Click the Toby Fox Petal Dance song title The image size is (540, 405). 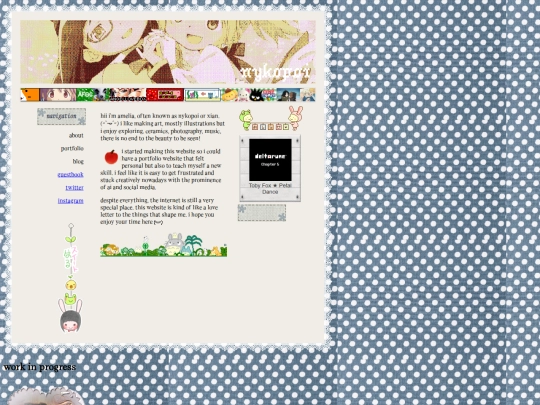pyautogui.click(x=270, y=189)
